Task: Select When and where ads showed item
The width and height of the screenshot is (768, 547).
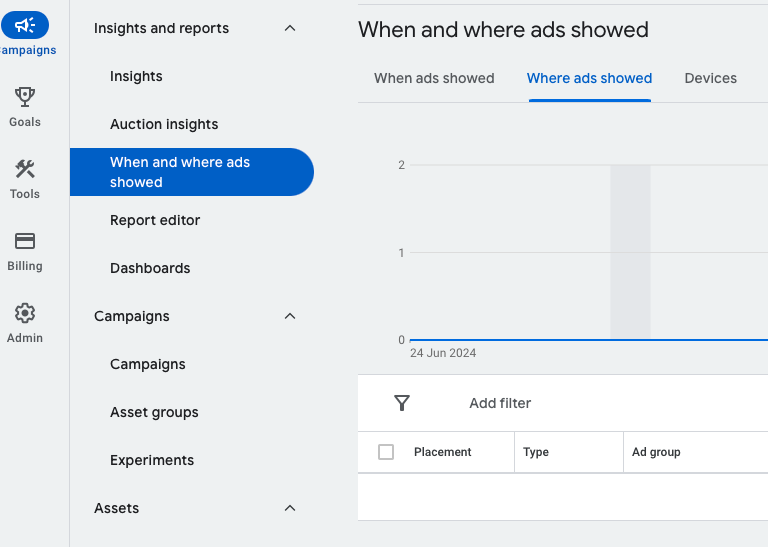Action: 192,172
